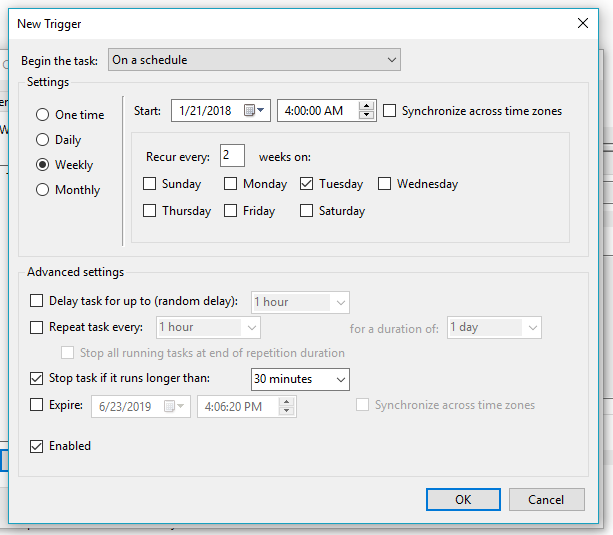Enable Synchronize across time zones for Start
Screen dimensions: 613x535
click(390, 111)
